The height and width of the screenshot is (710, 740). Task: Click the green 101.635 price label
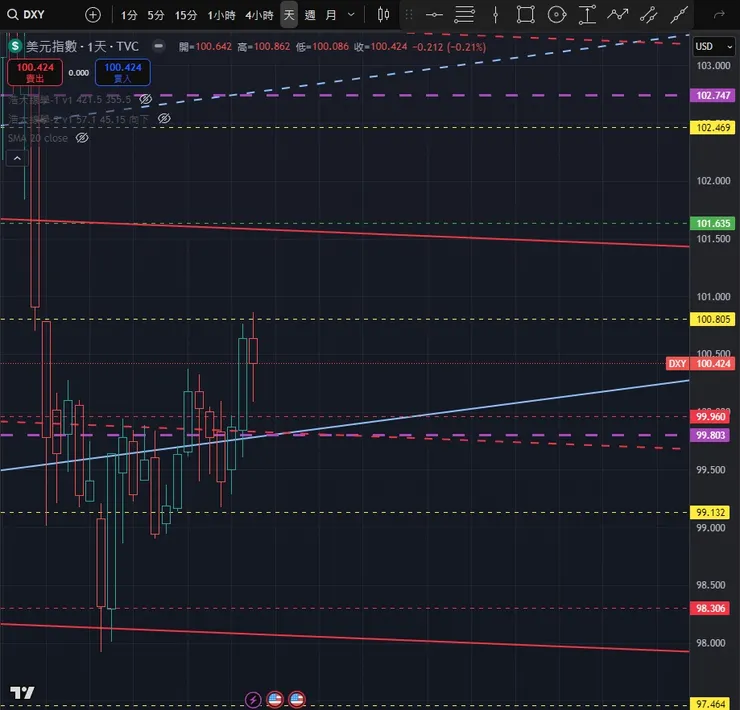713,223
